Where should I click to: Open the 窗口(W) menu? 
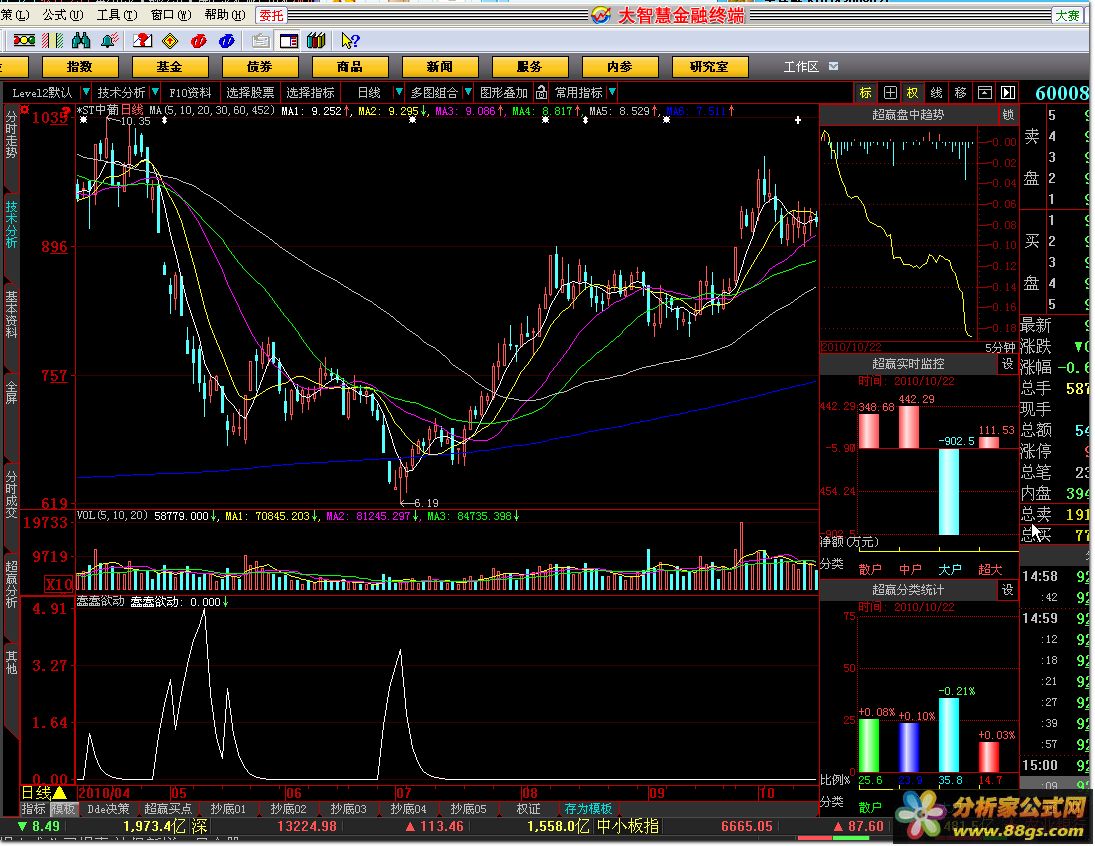click(171, 15)
